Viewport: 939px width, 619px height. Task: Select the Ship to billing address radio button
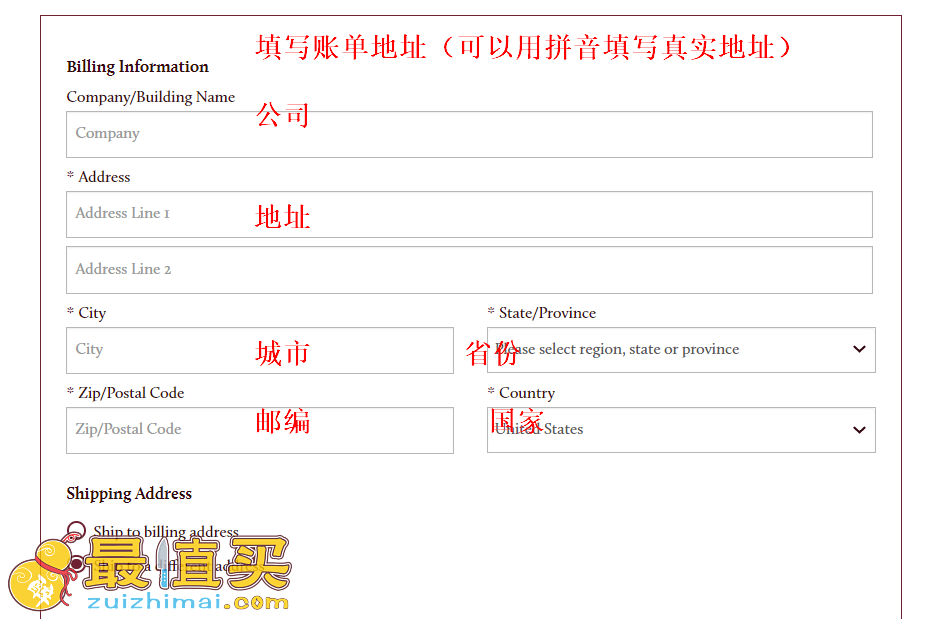pos(76,530)
